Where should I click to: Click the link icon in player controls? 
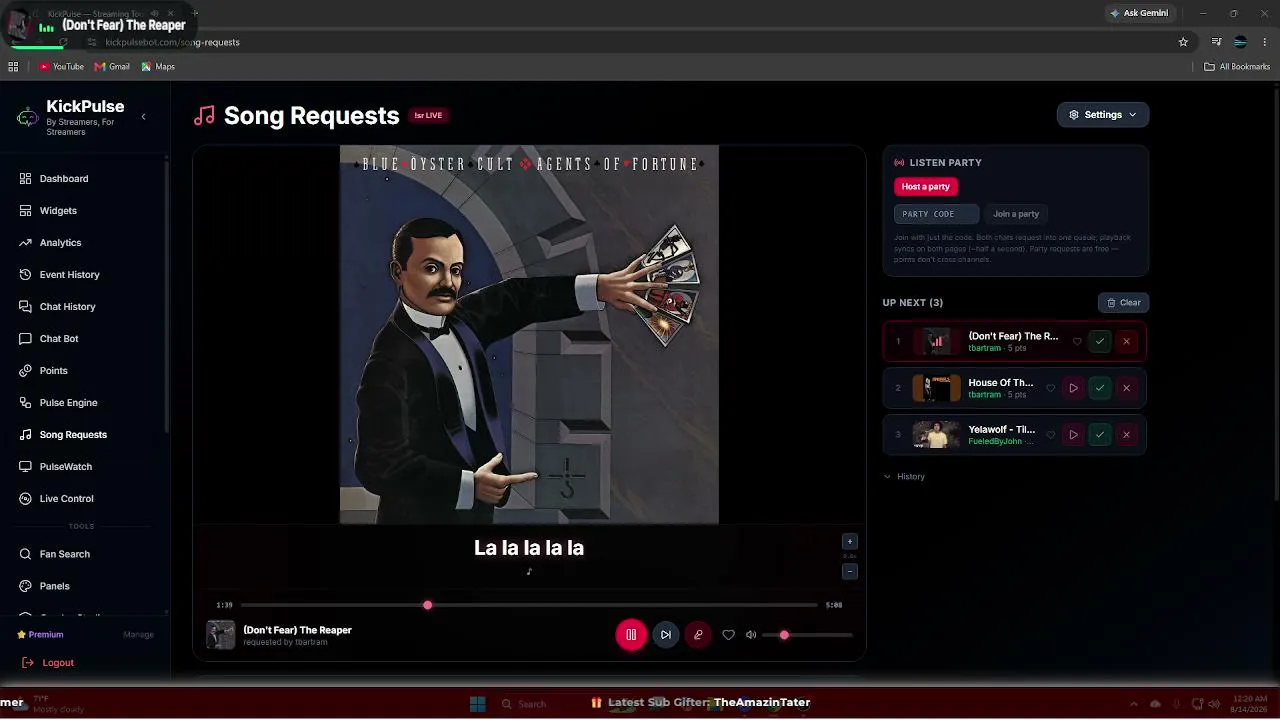click(x=698, y=635)
